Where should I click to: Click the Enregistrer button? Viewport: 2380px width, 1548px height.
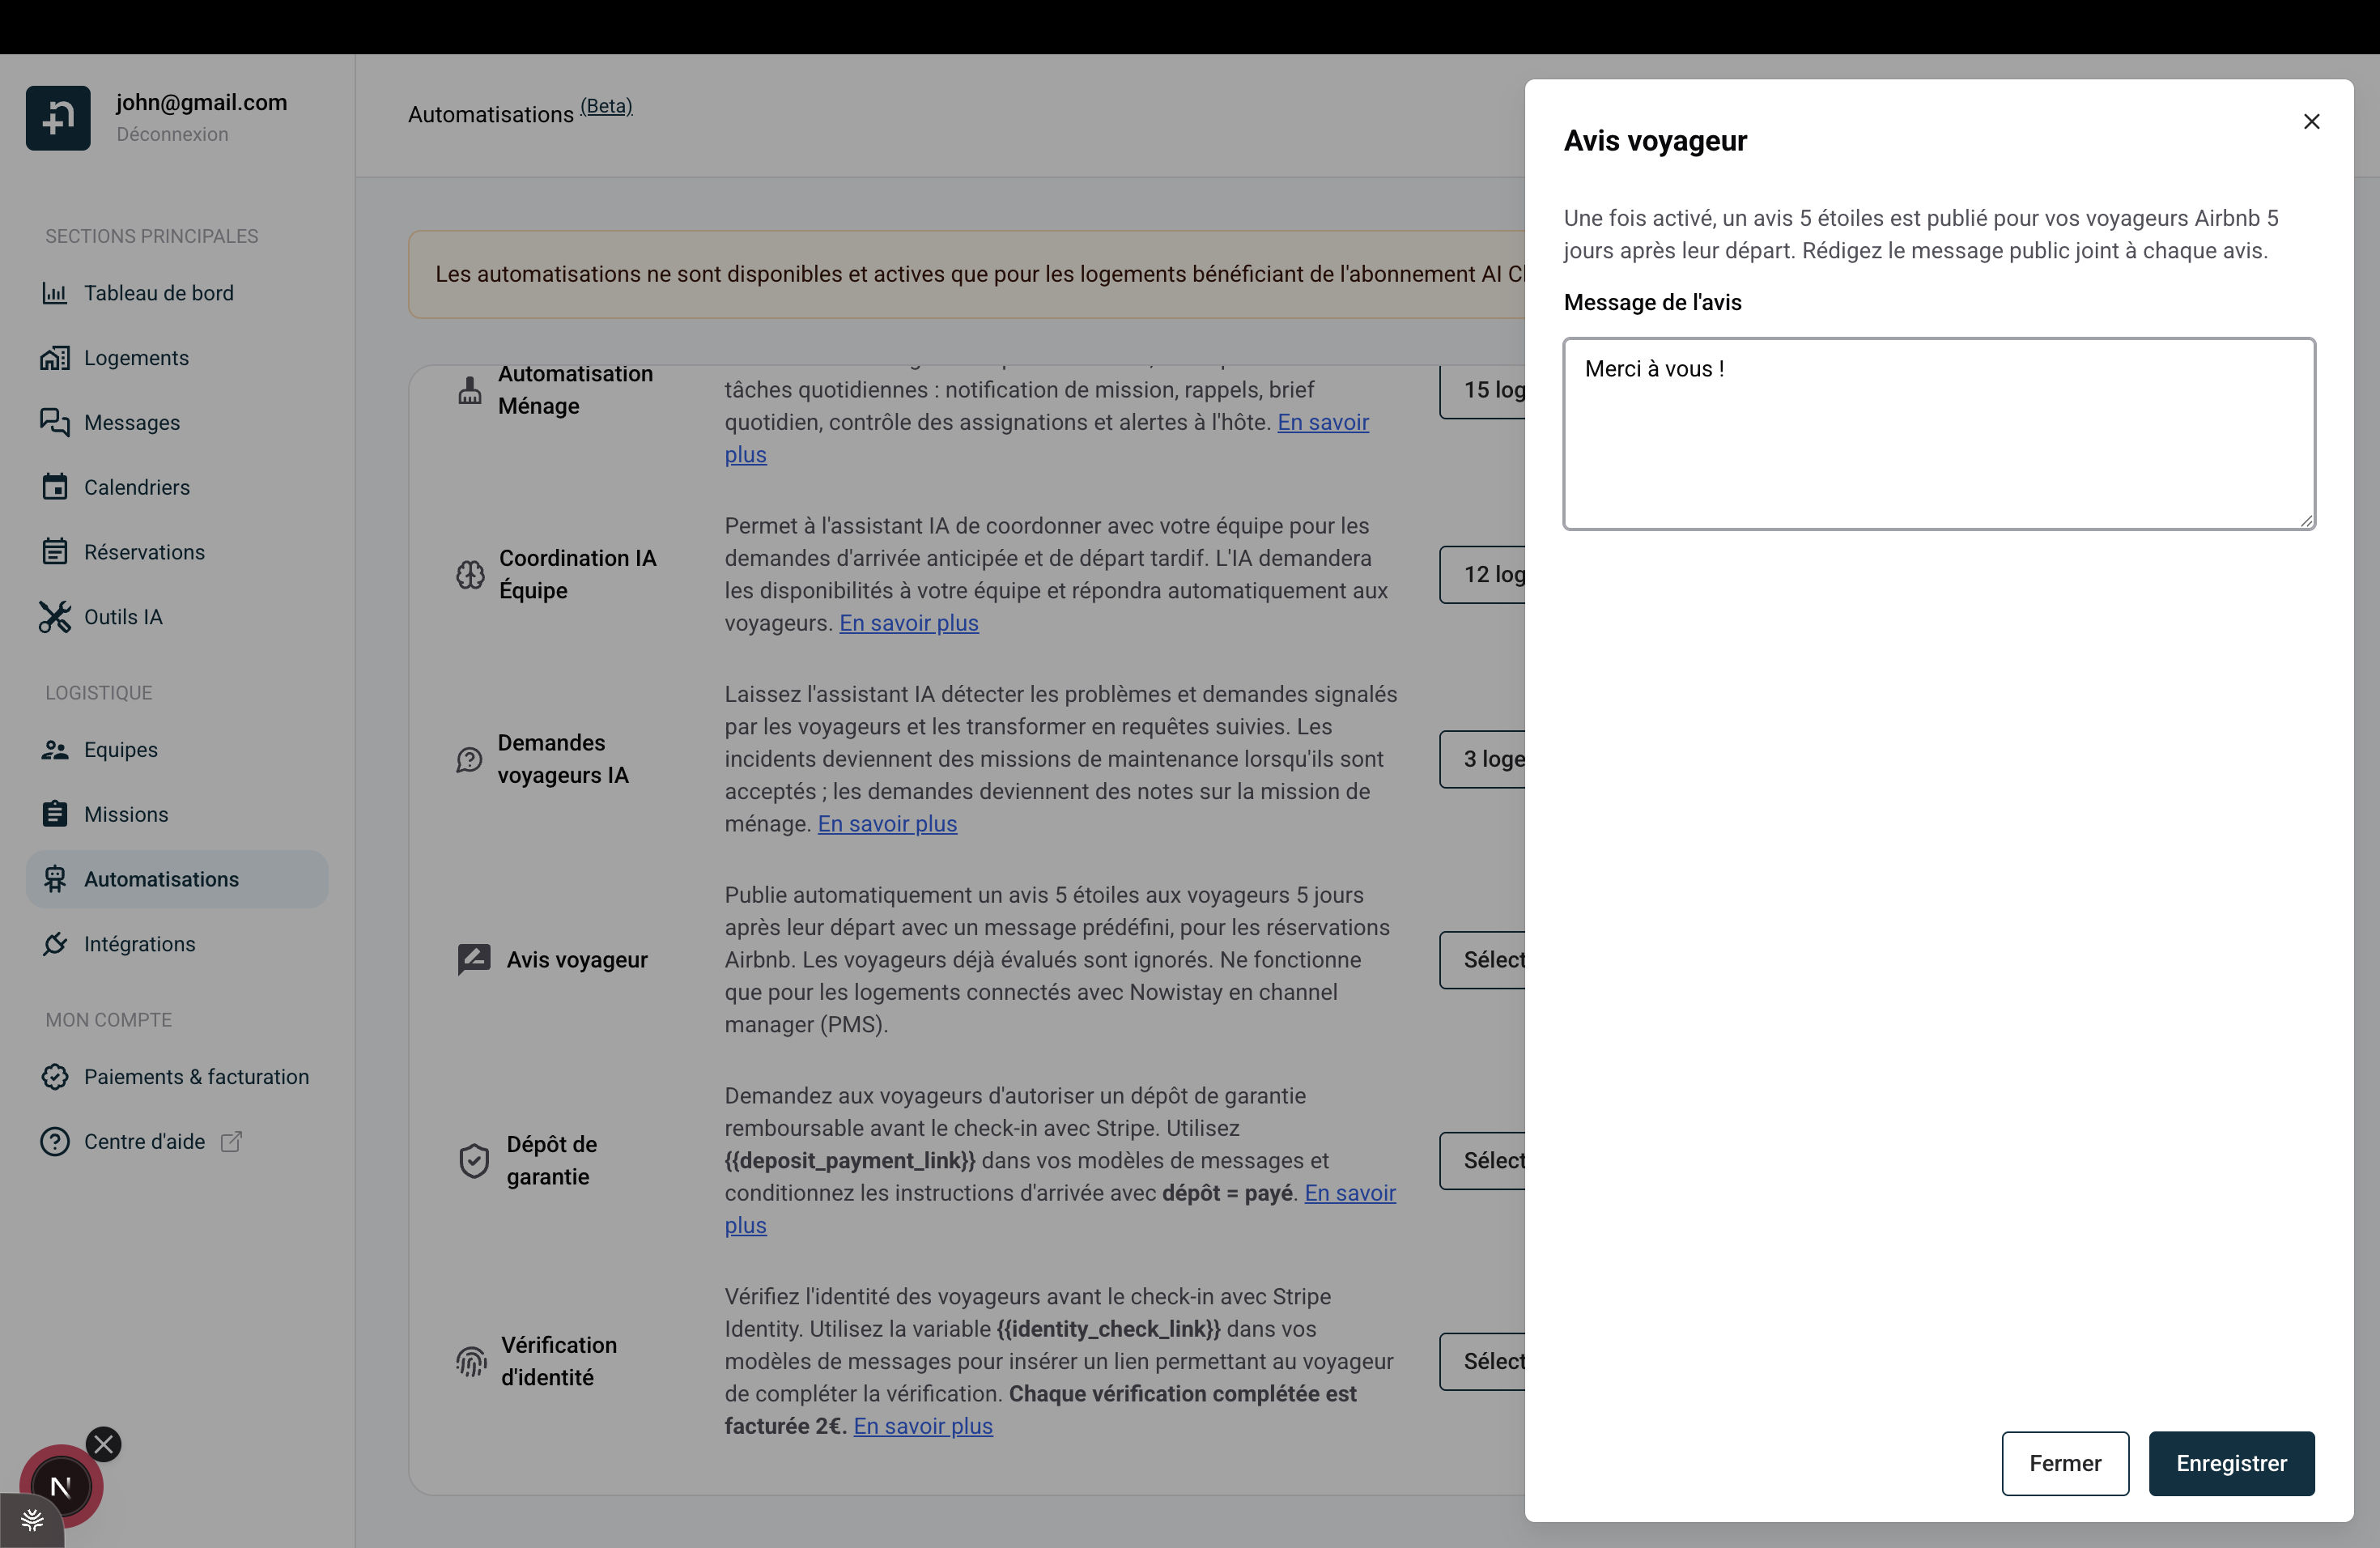tap(2231, 1463)
